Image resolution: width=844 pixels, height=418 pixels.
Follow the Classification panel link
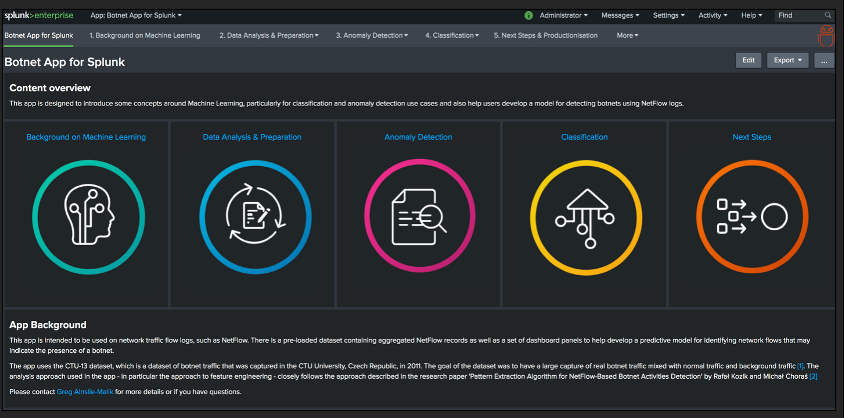pyautogui.click(x=584, y=137)
